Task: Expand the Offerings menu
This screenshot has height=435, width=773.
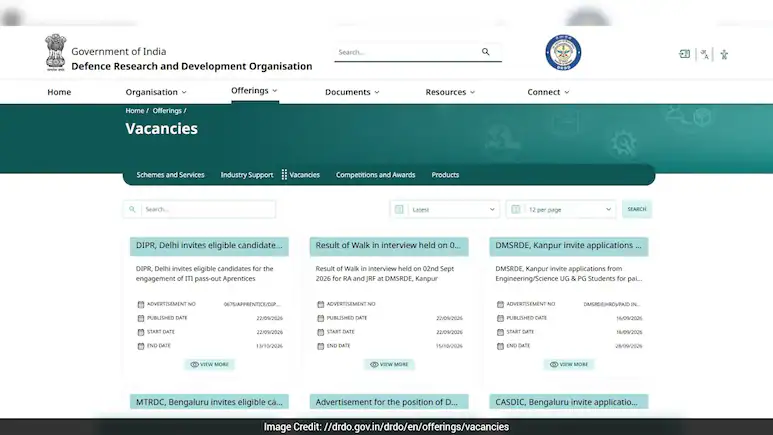Action: (254, 91)
